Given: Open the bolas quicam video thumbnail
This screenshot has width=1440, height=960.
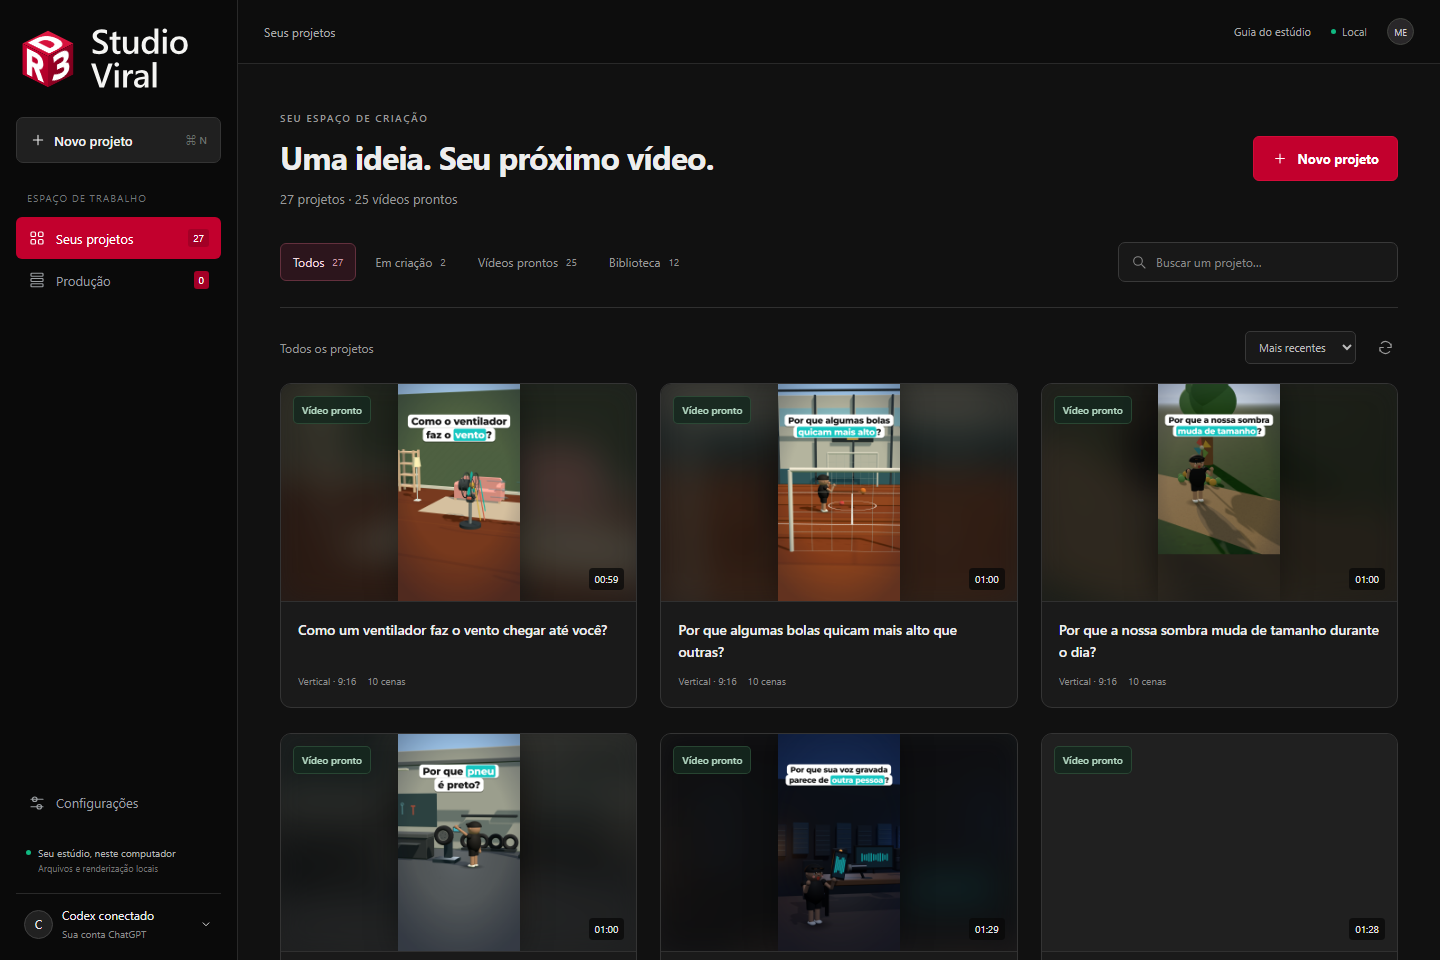Looking at the screenshot, I should [838, 492].
